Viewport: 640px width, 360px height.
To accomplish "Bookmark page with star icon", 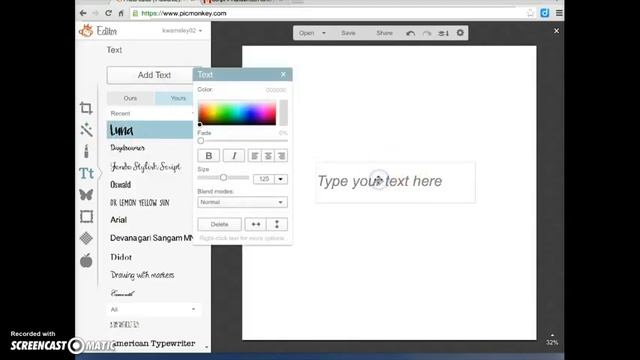I will 530,13.
